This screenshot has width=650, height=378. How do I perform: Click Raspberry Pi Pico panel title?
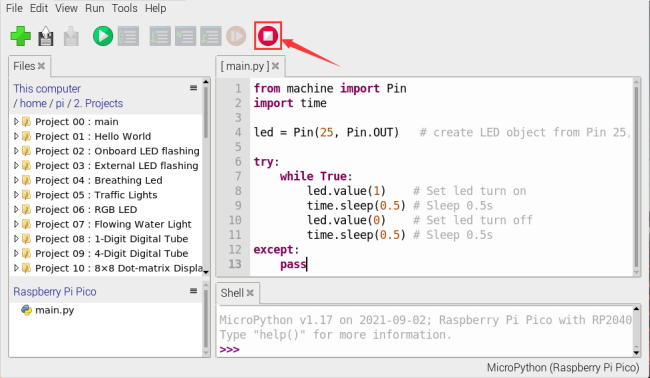(55, 292)
